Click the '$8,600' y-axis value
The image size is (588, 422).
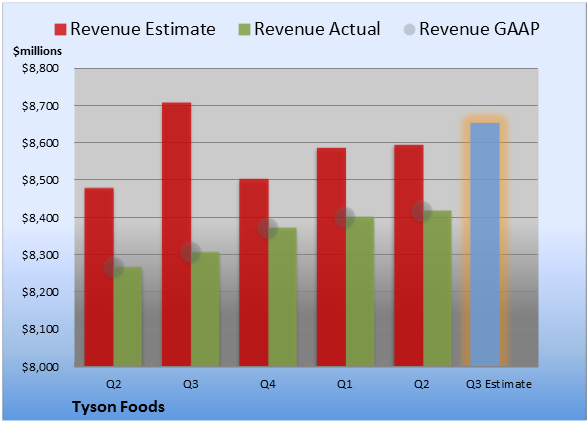40,143
